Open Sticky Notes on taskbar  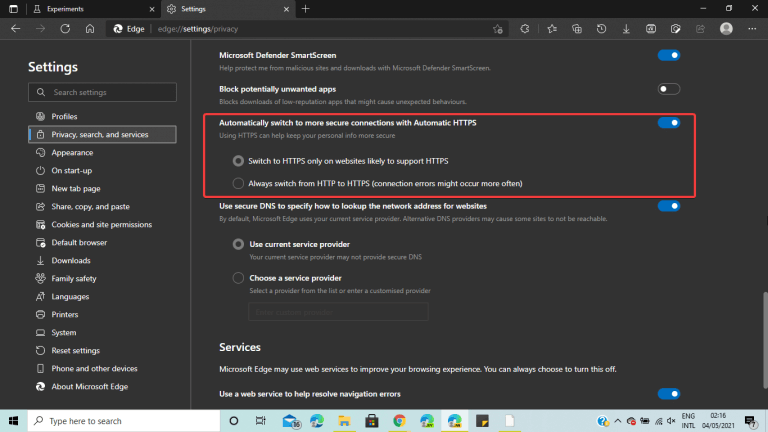click(x=482, y=421)
